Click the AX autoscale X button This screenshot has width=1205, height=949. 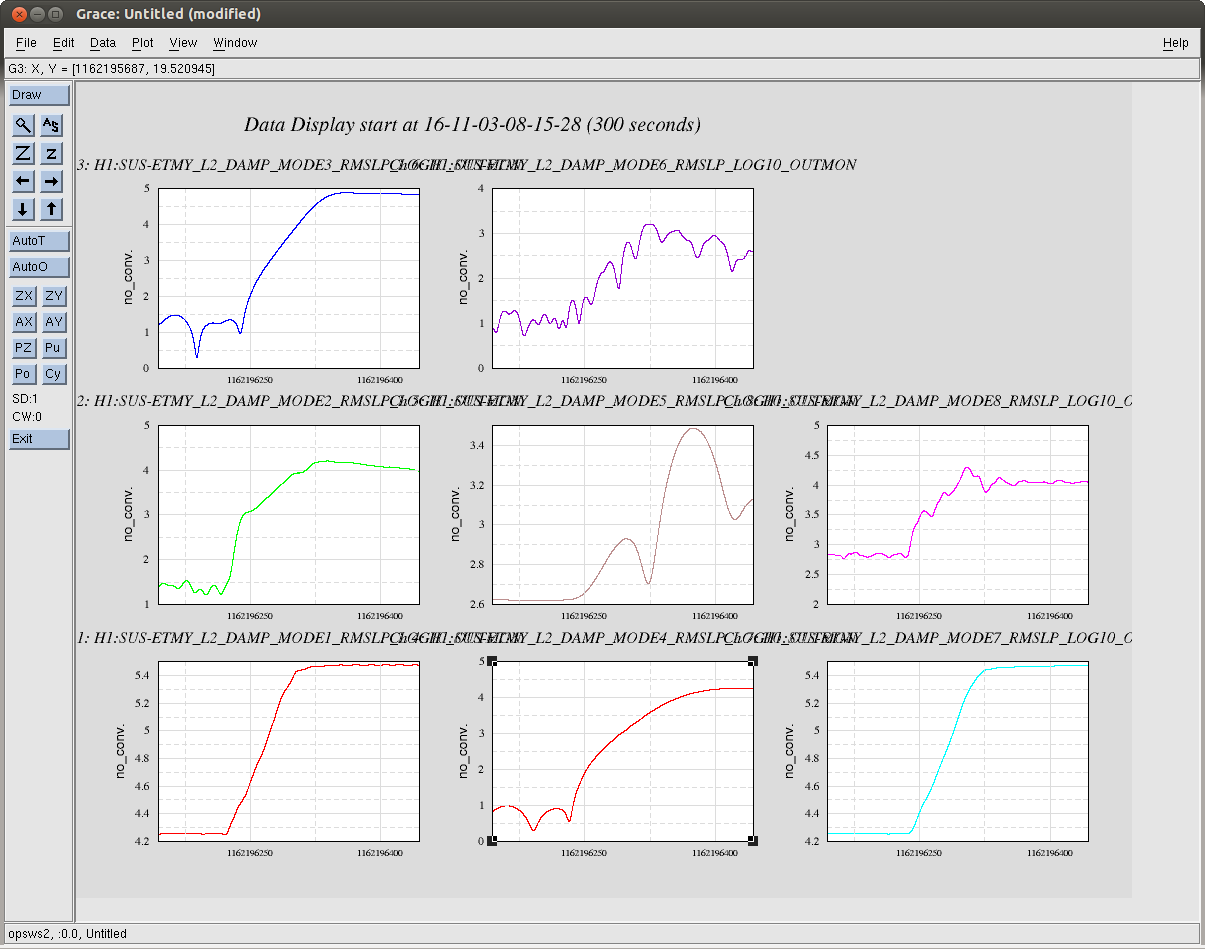coord(24,322)
